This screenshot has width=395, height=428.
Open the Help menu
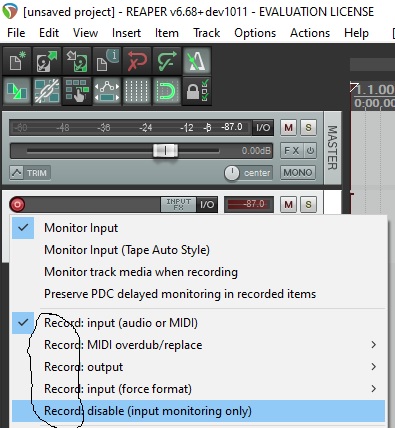coord(356,33)
